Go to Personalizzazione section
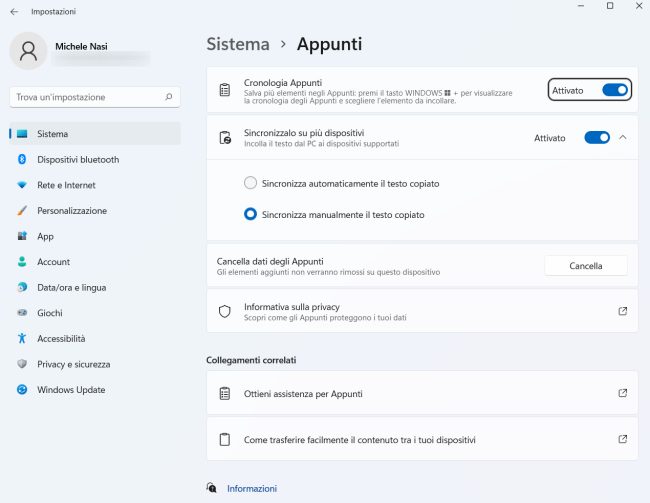This screenshot has width=650, height=503. pos(71,211)
